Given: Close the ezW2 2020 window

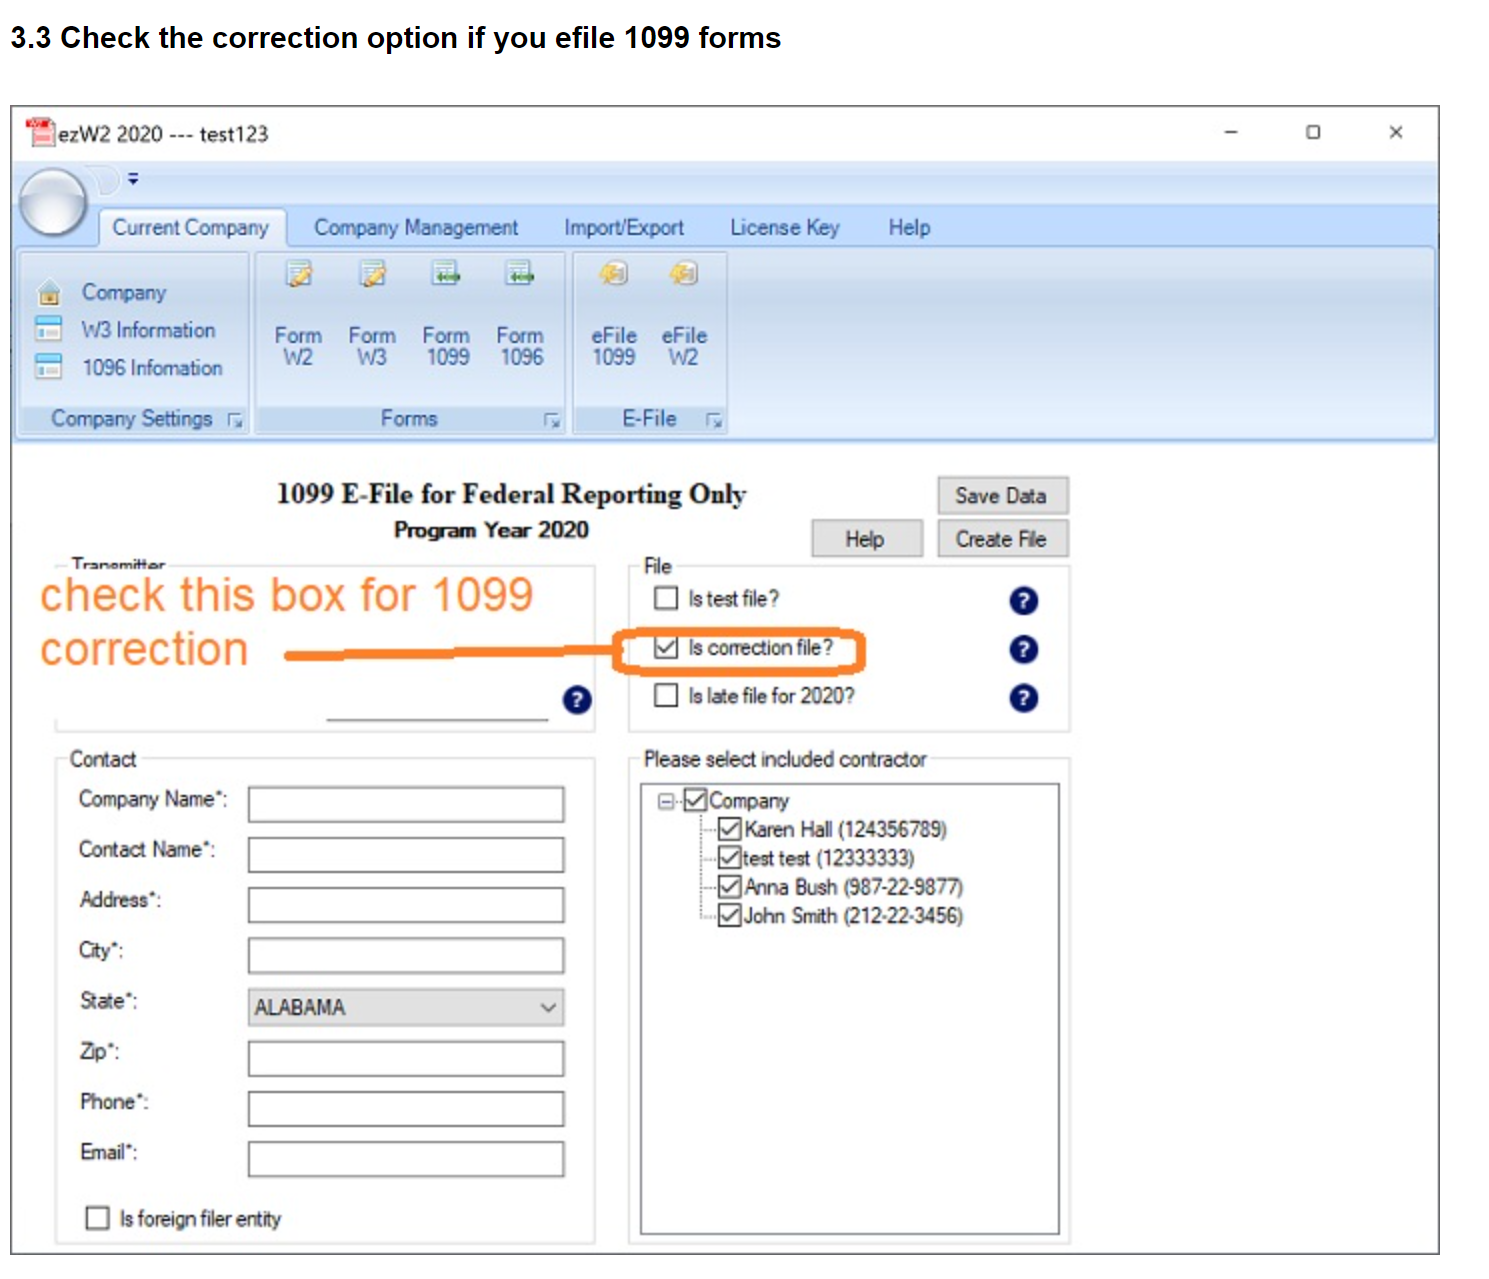Looking at the screenshot, I should (1396, 132).
